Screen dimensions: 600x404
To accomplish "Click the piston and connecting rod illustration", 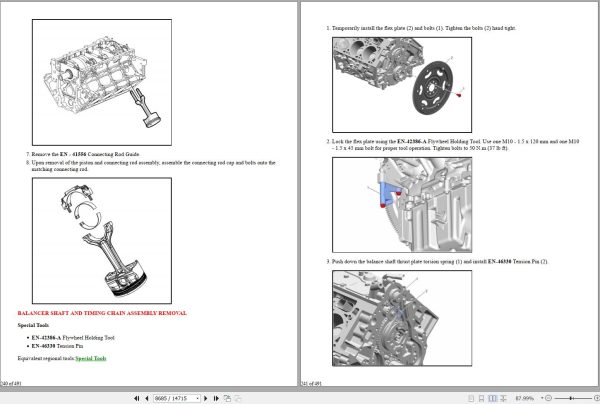I will (x=102, y=241).
